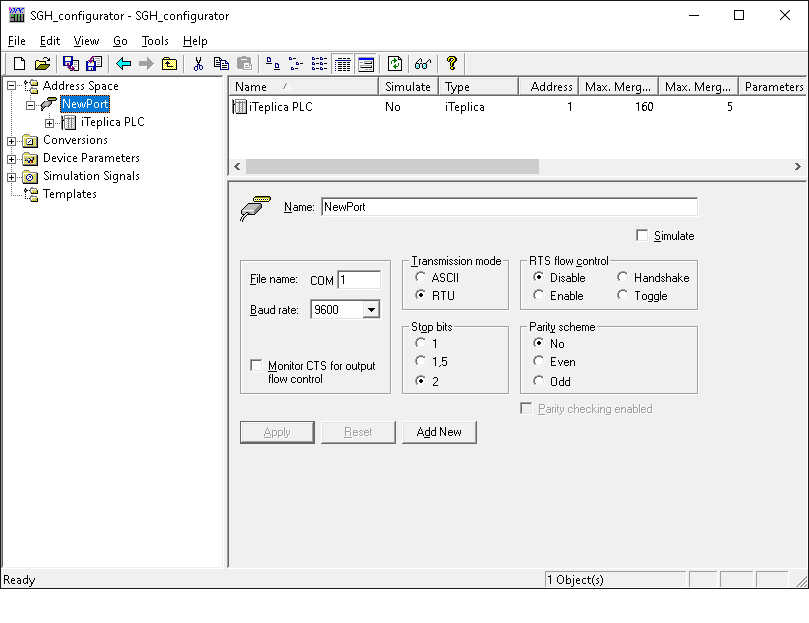Screen dimensions: 809x623
Task: Switch to Details view icon
Action: (343, 63)
